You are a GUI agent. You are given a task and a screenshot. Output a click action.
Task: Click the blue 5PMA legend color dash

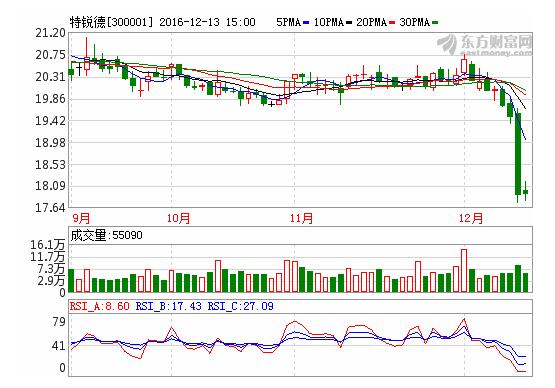coord(306,23)
